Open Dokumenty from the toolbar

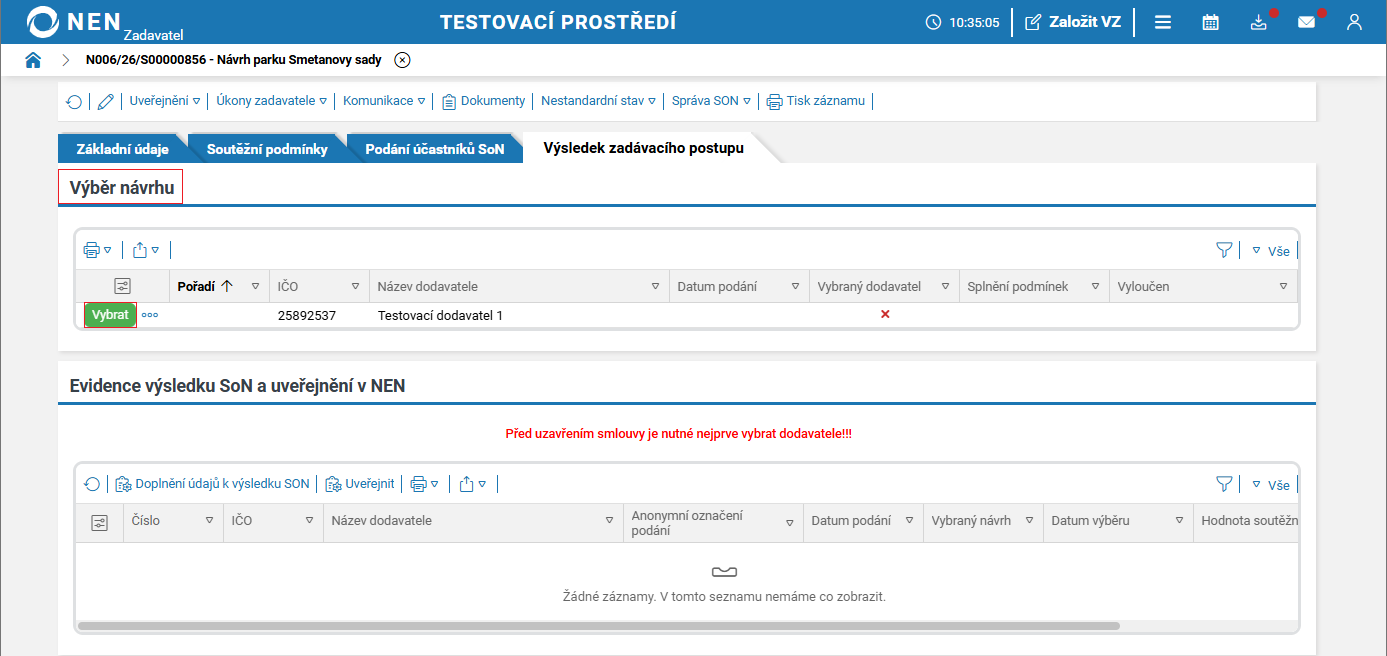pos(483,101)
